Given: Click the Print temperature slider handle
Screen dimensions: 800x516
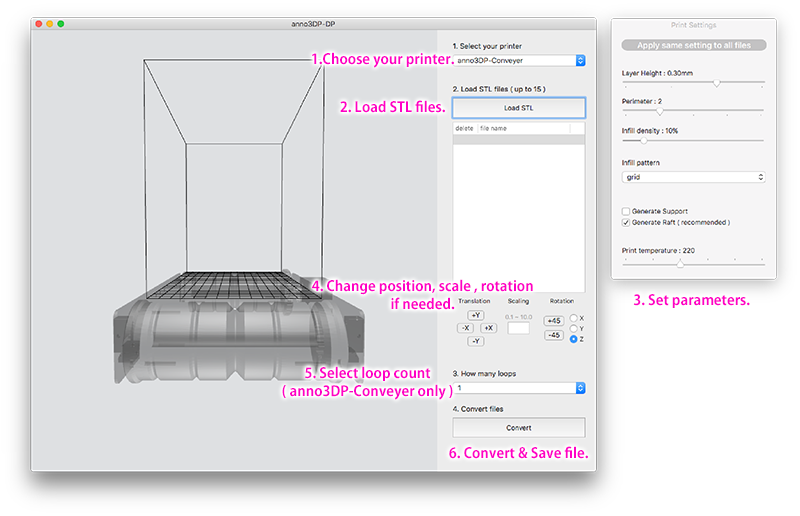Looking at the screenshot, I should [680, 262].
